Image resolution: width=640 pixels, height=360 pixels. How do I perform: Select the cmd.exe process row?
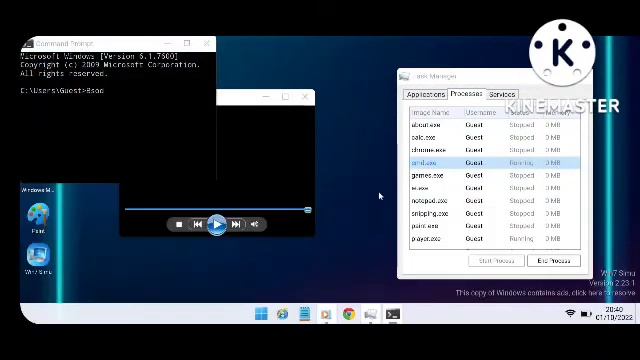pyautogui.click(x=495, y=163)
